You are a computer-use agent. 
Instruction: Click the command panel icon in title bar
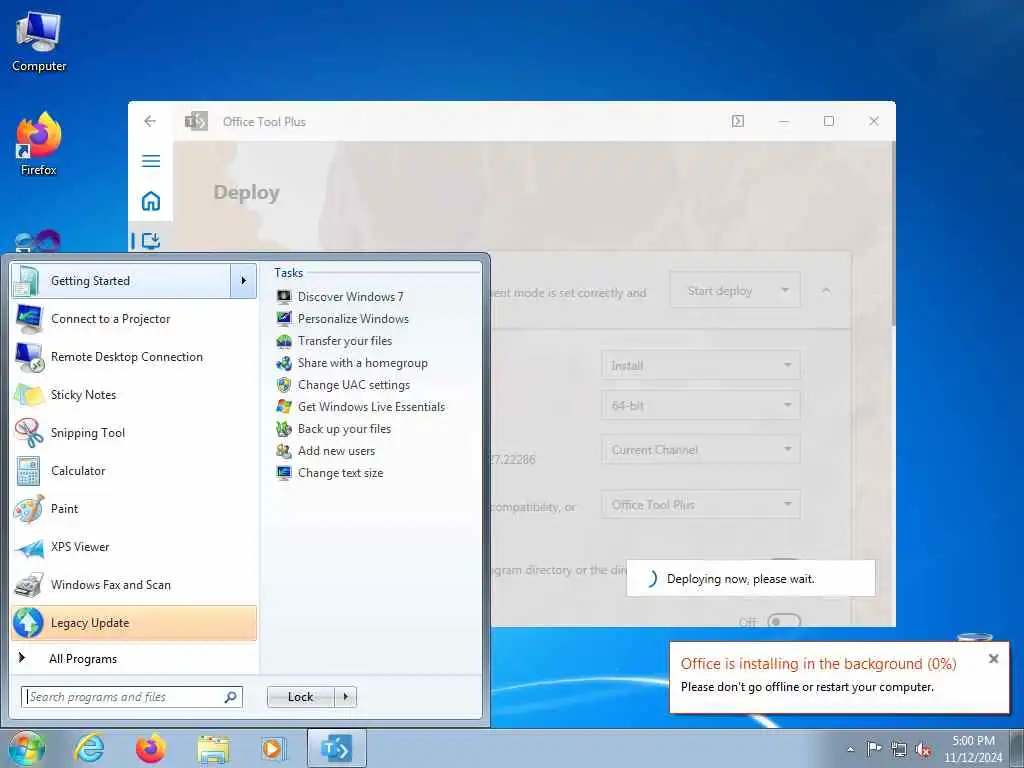point(738,121)
